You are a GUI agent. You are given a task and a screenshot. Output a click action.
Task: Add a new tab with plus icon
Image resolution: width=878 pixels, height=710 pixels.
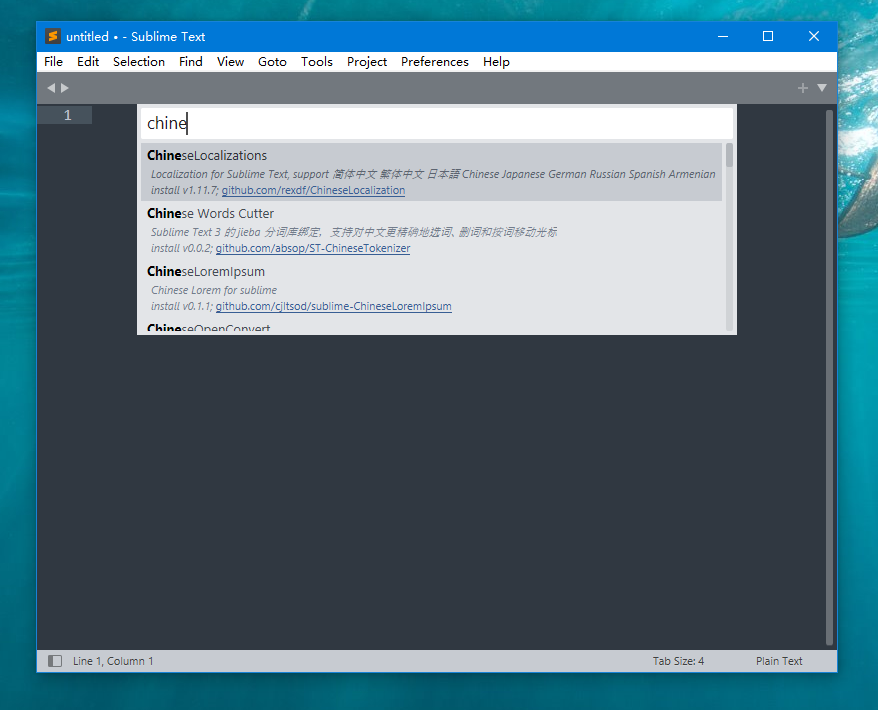802,88
